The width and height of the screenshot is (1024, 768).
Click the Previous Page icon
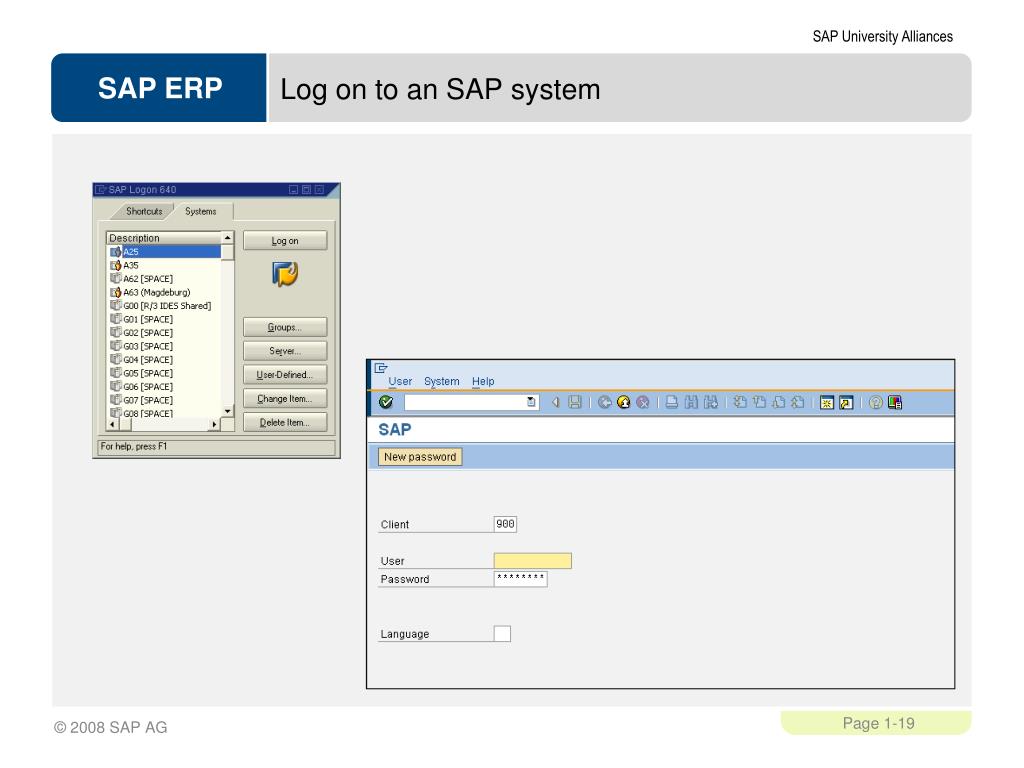coord(759,402)
